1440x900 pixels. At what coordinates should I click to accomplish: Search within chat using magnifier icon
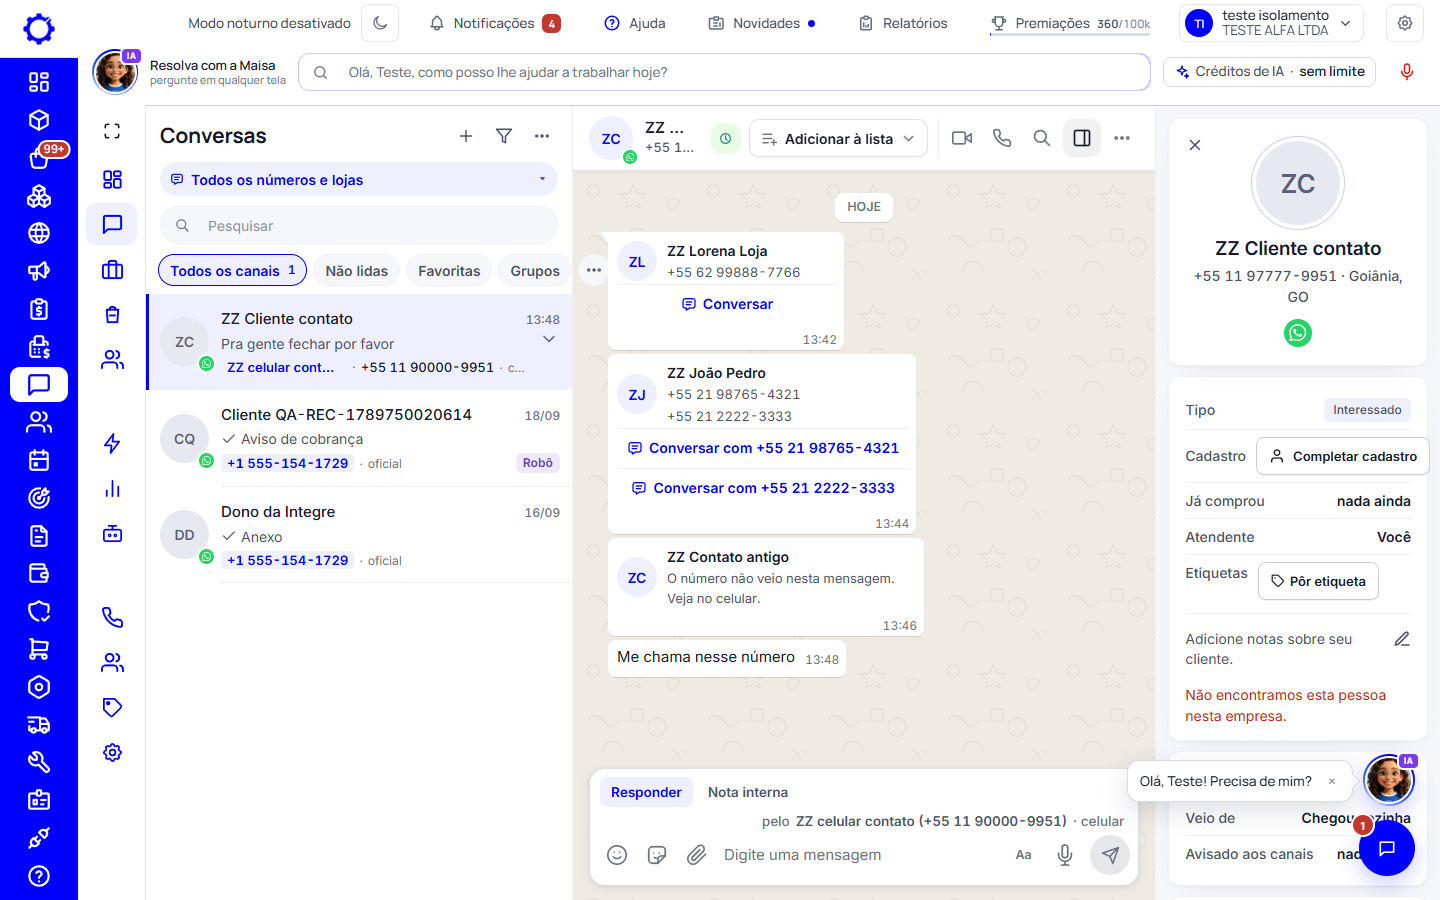pos(1042,138)
